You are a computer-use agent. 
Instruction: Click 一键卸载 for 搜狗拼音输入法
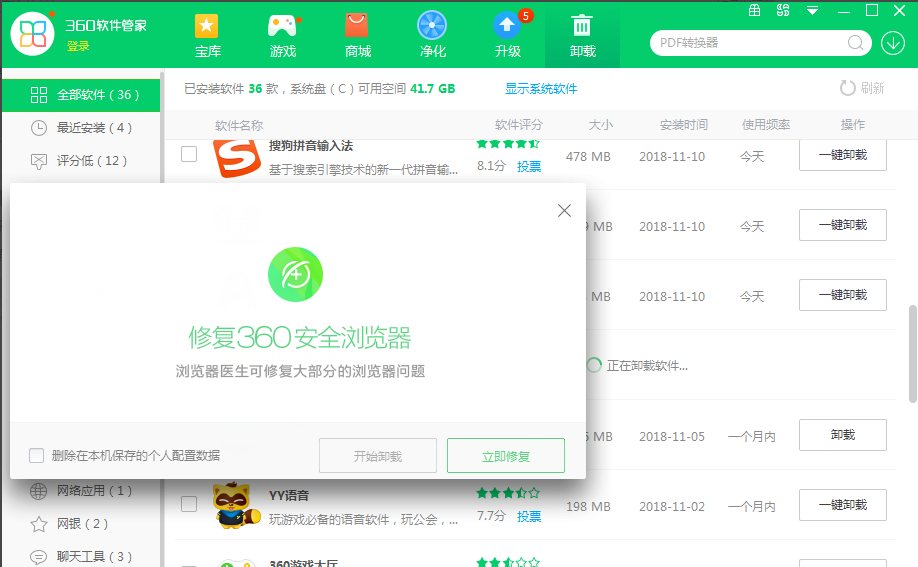coord(842,155)
